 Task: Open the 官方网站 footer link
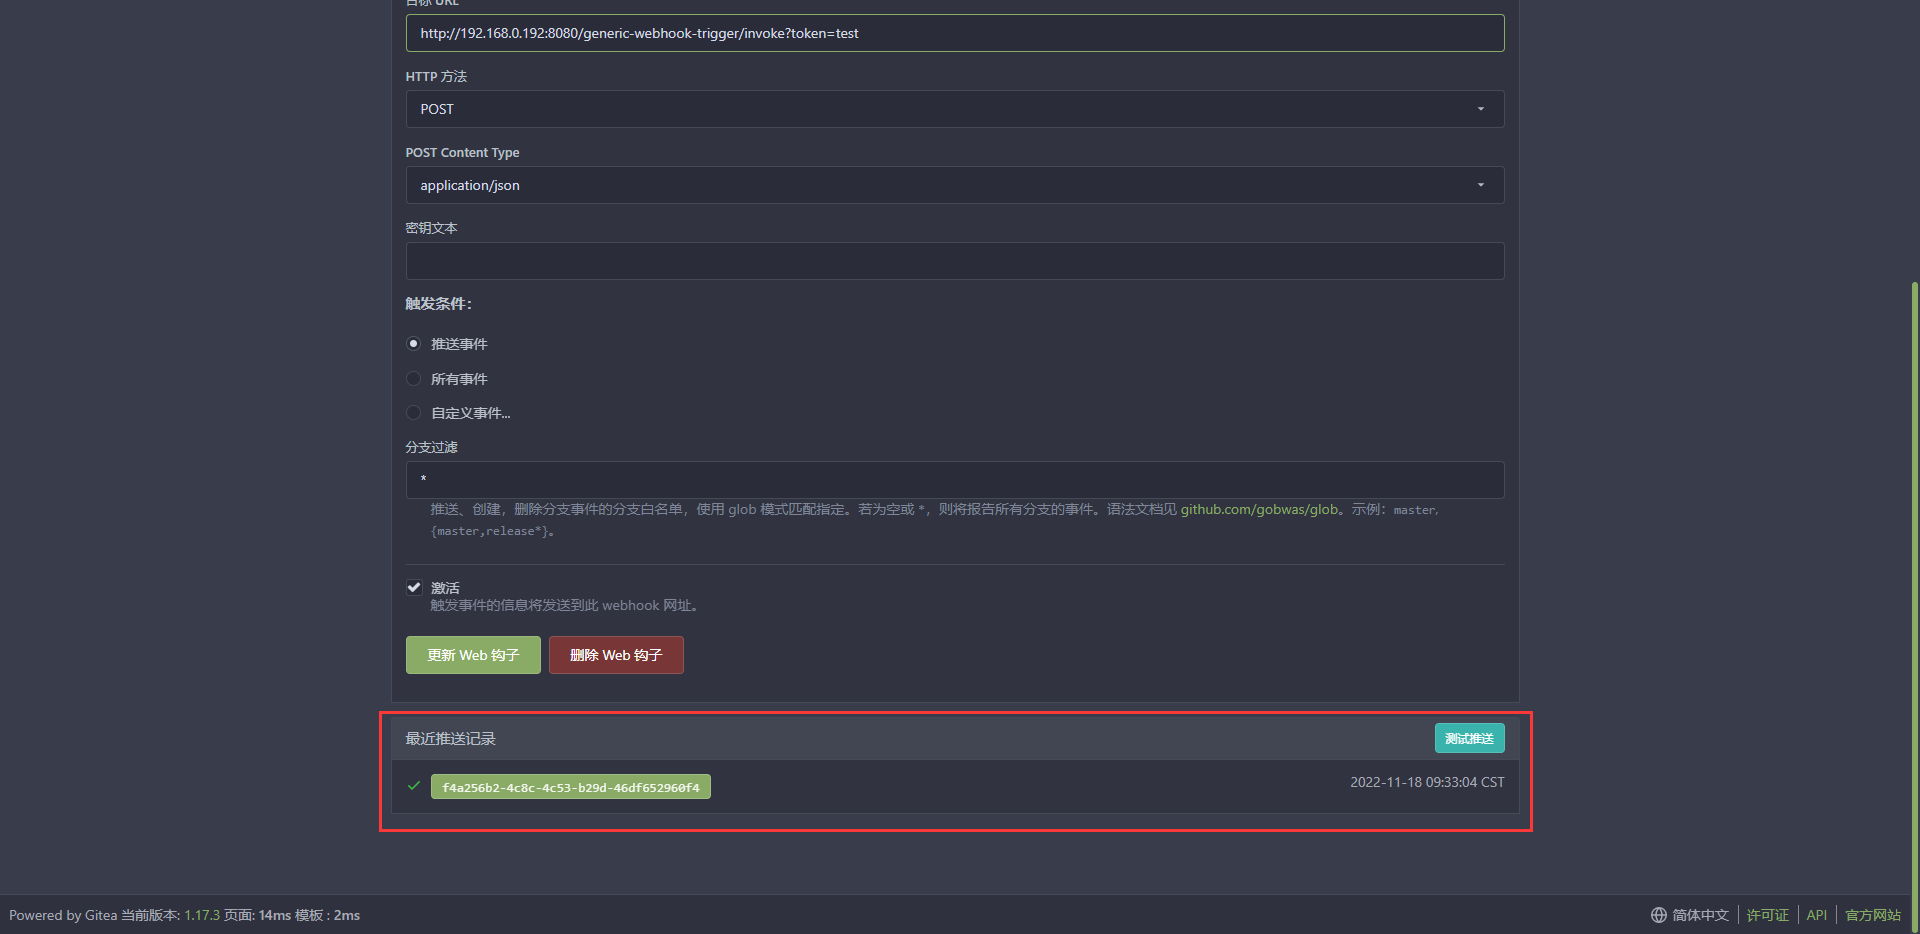point(1873,915)
